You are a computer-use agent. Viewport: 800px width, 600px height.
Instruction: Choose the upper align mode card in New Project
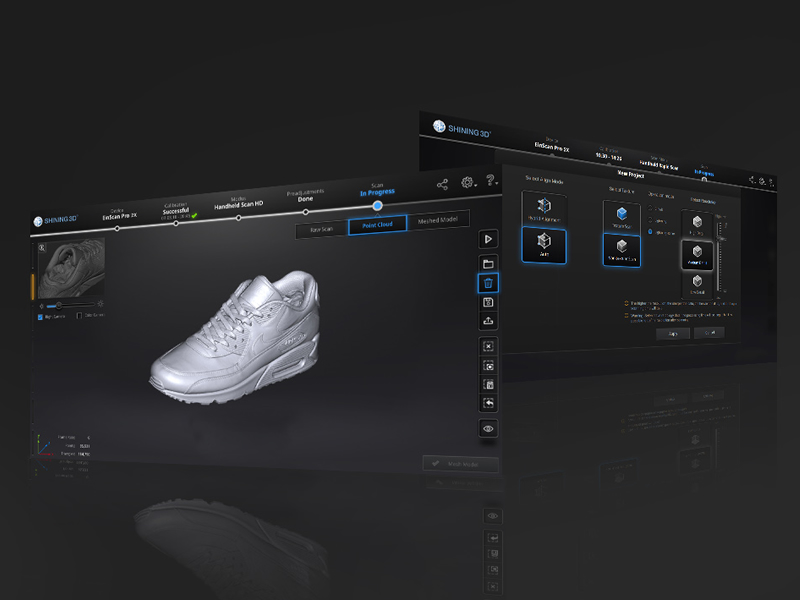point(544,208)
